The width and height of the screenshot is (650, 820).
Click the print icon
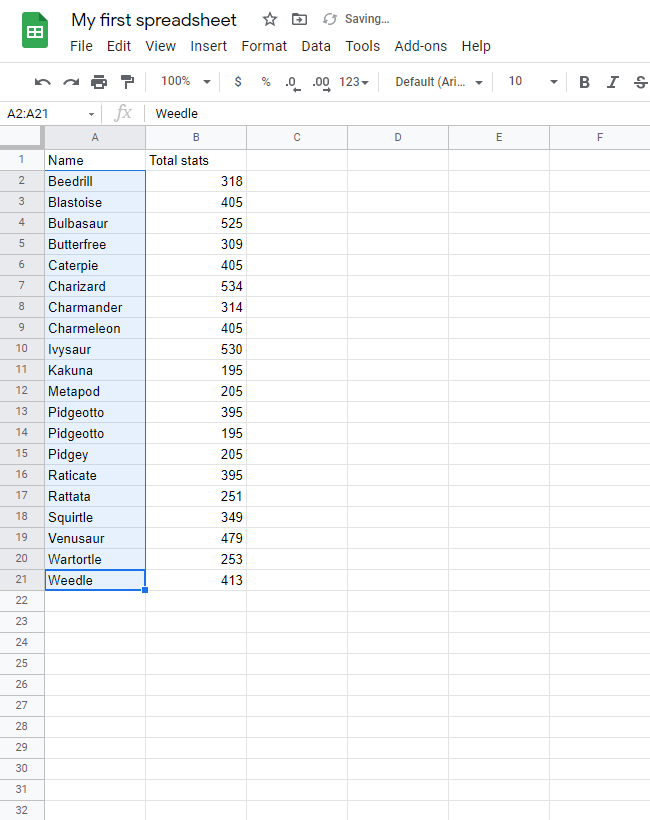click(99, 82)
